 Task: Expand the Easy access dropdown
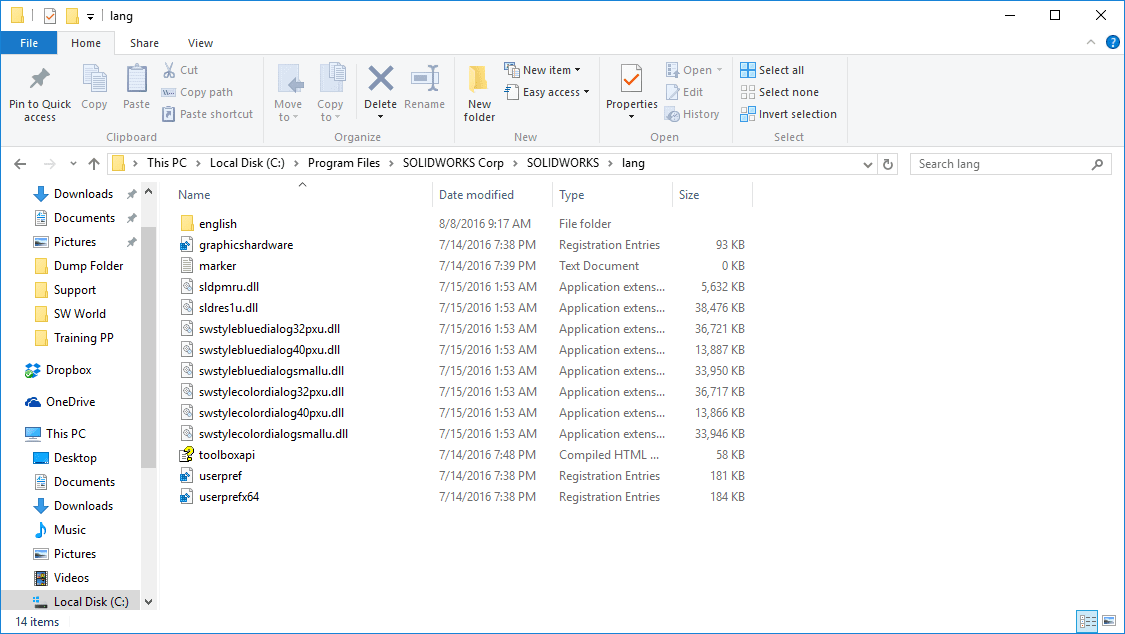coord(547,91)
